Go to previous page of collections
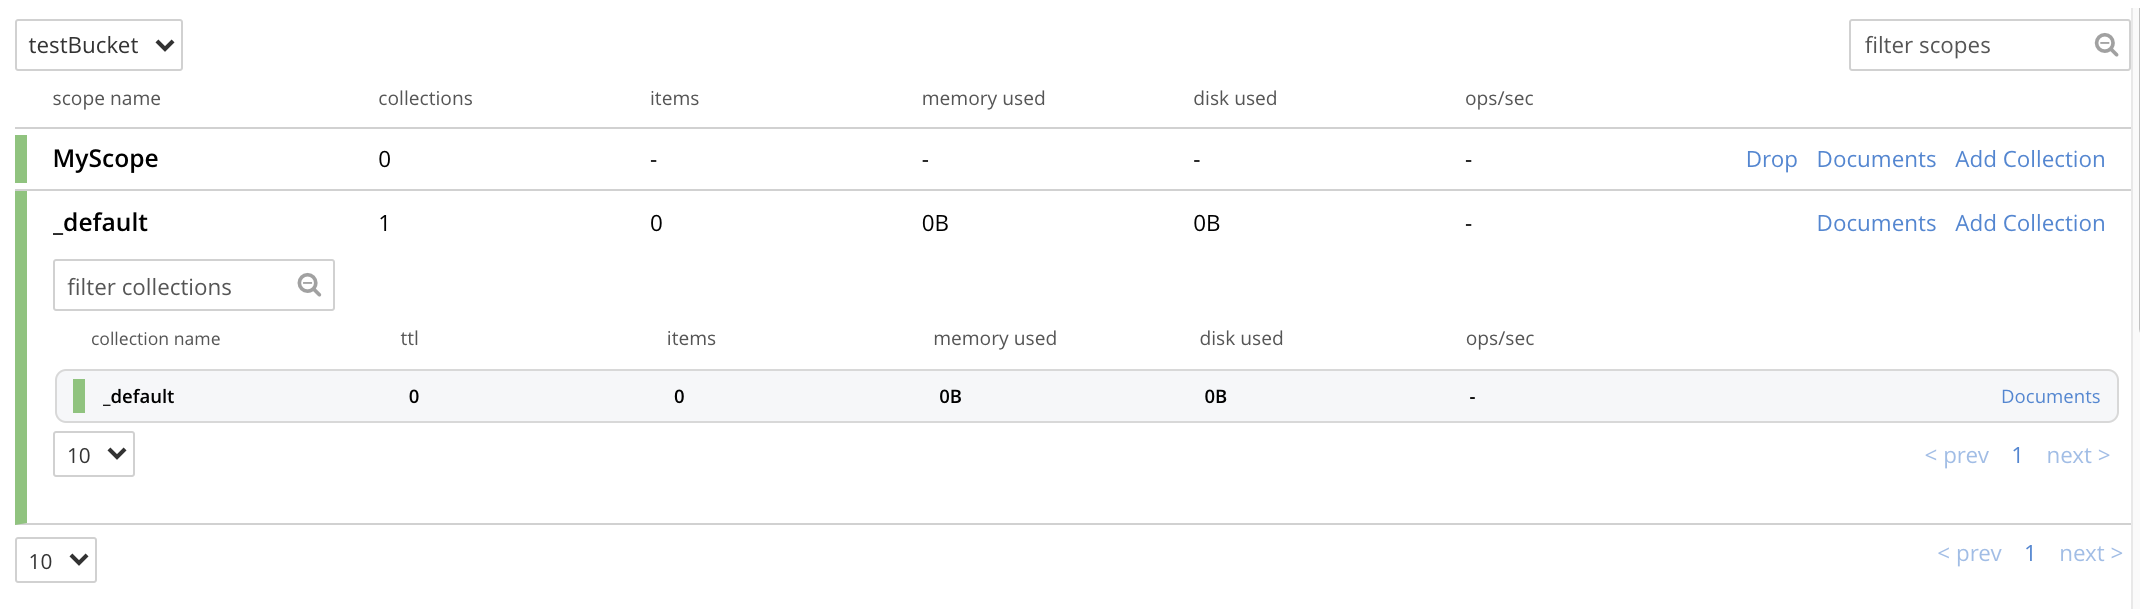 tap(1957, 456)
